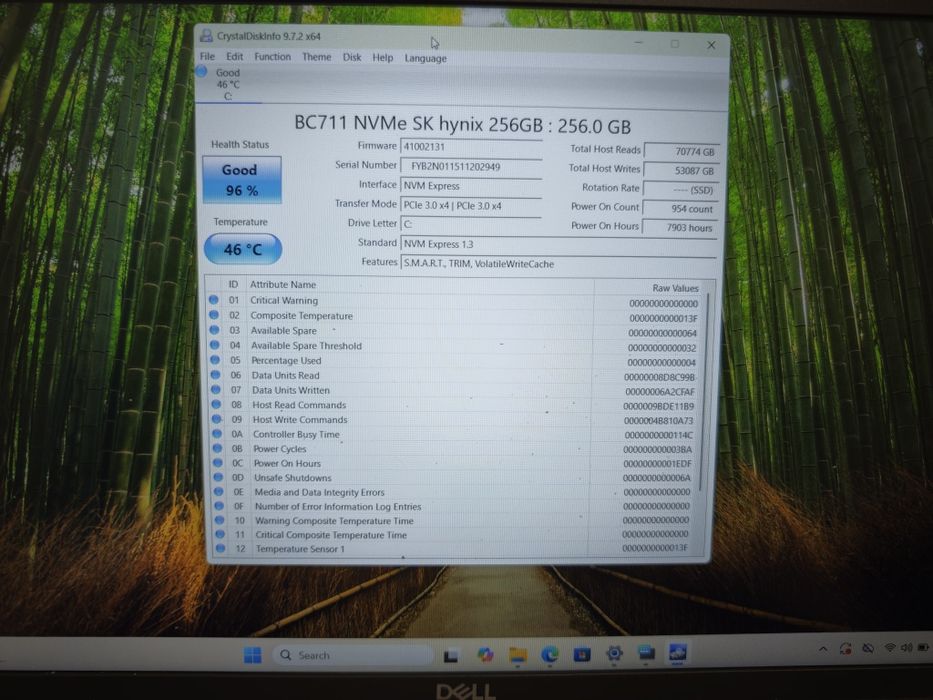Select Warning Composite Temperature Time row
The height and width of the screenshot is (700, 933).
click(x=455, y=521)
